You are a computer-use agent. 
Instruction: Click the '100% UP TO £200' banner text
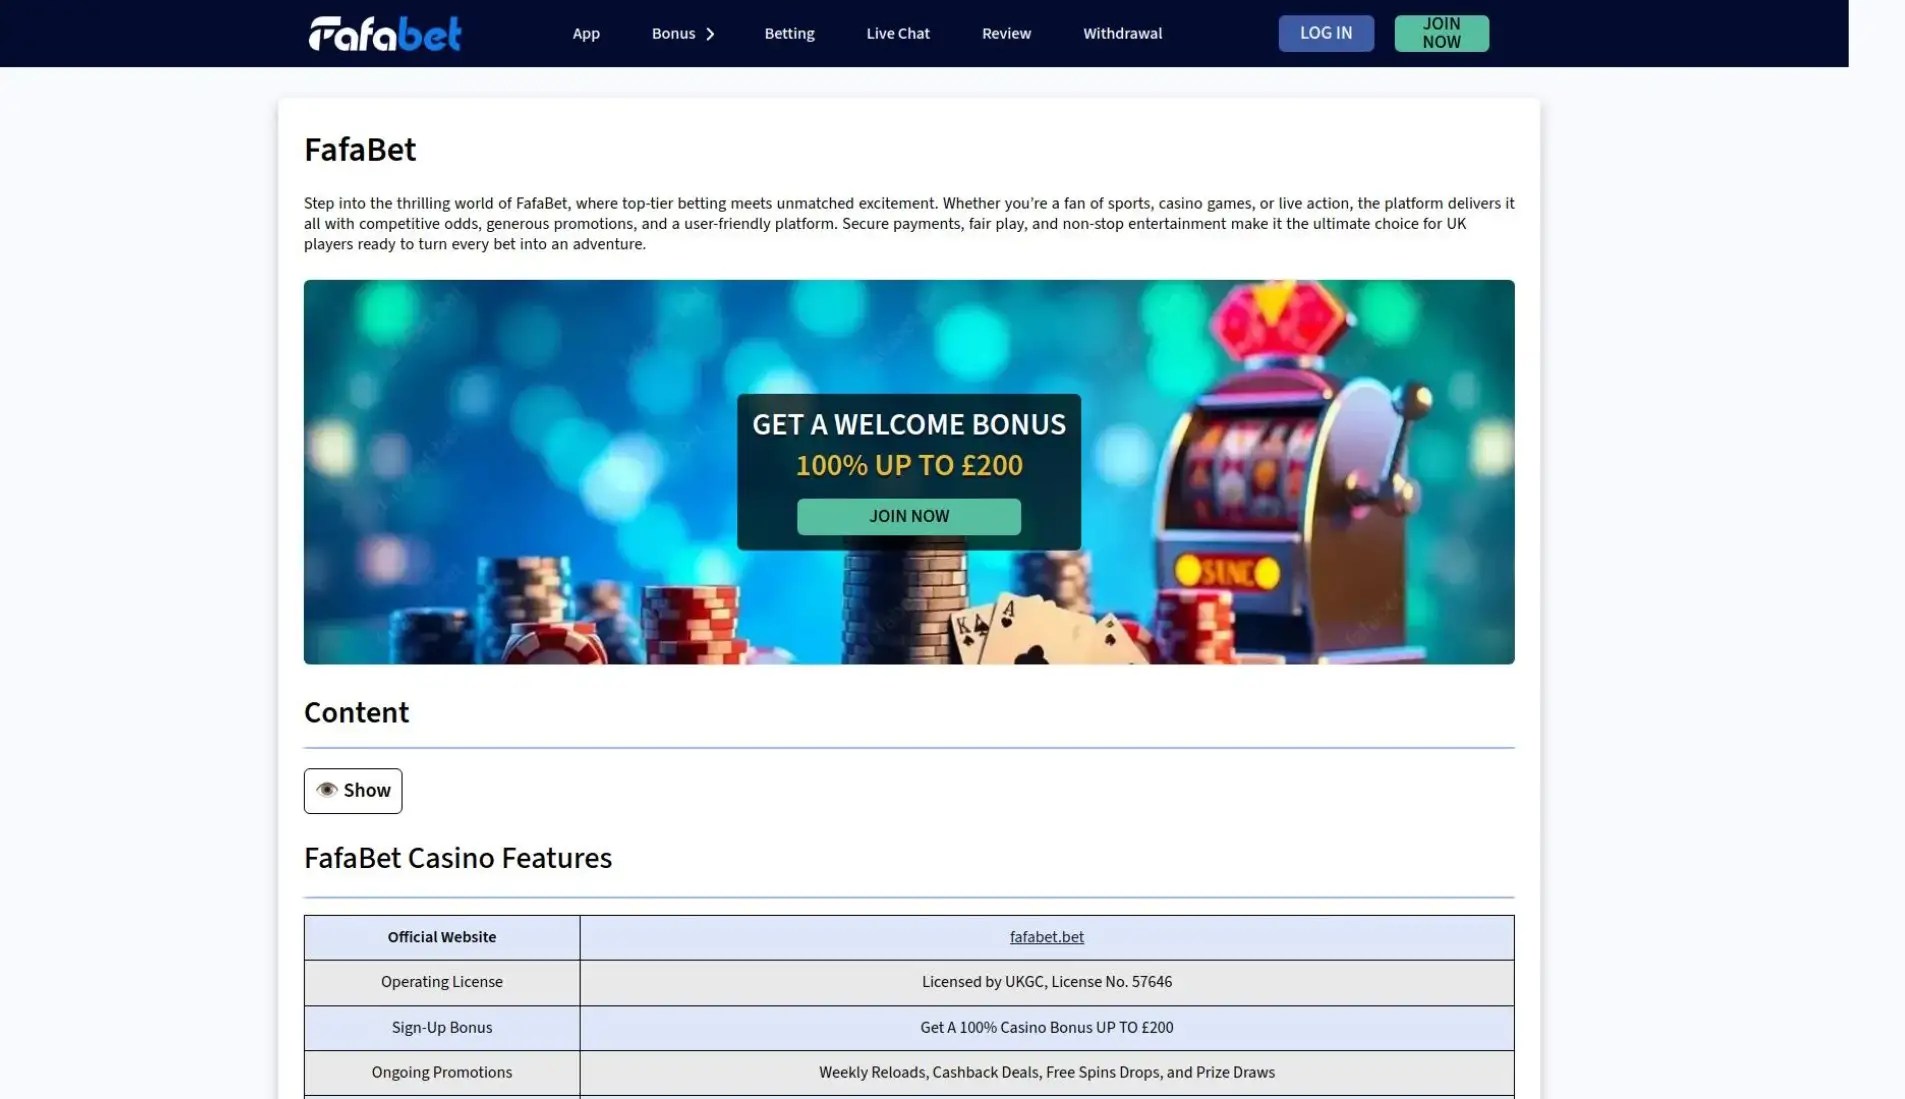tap(909, 466)
